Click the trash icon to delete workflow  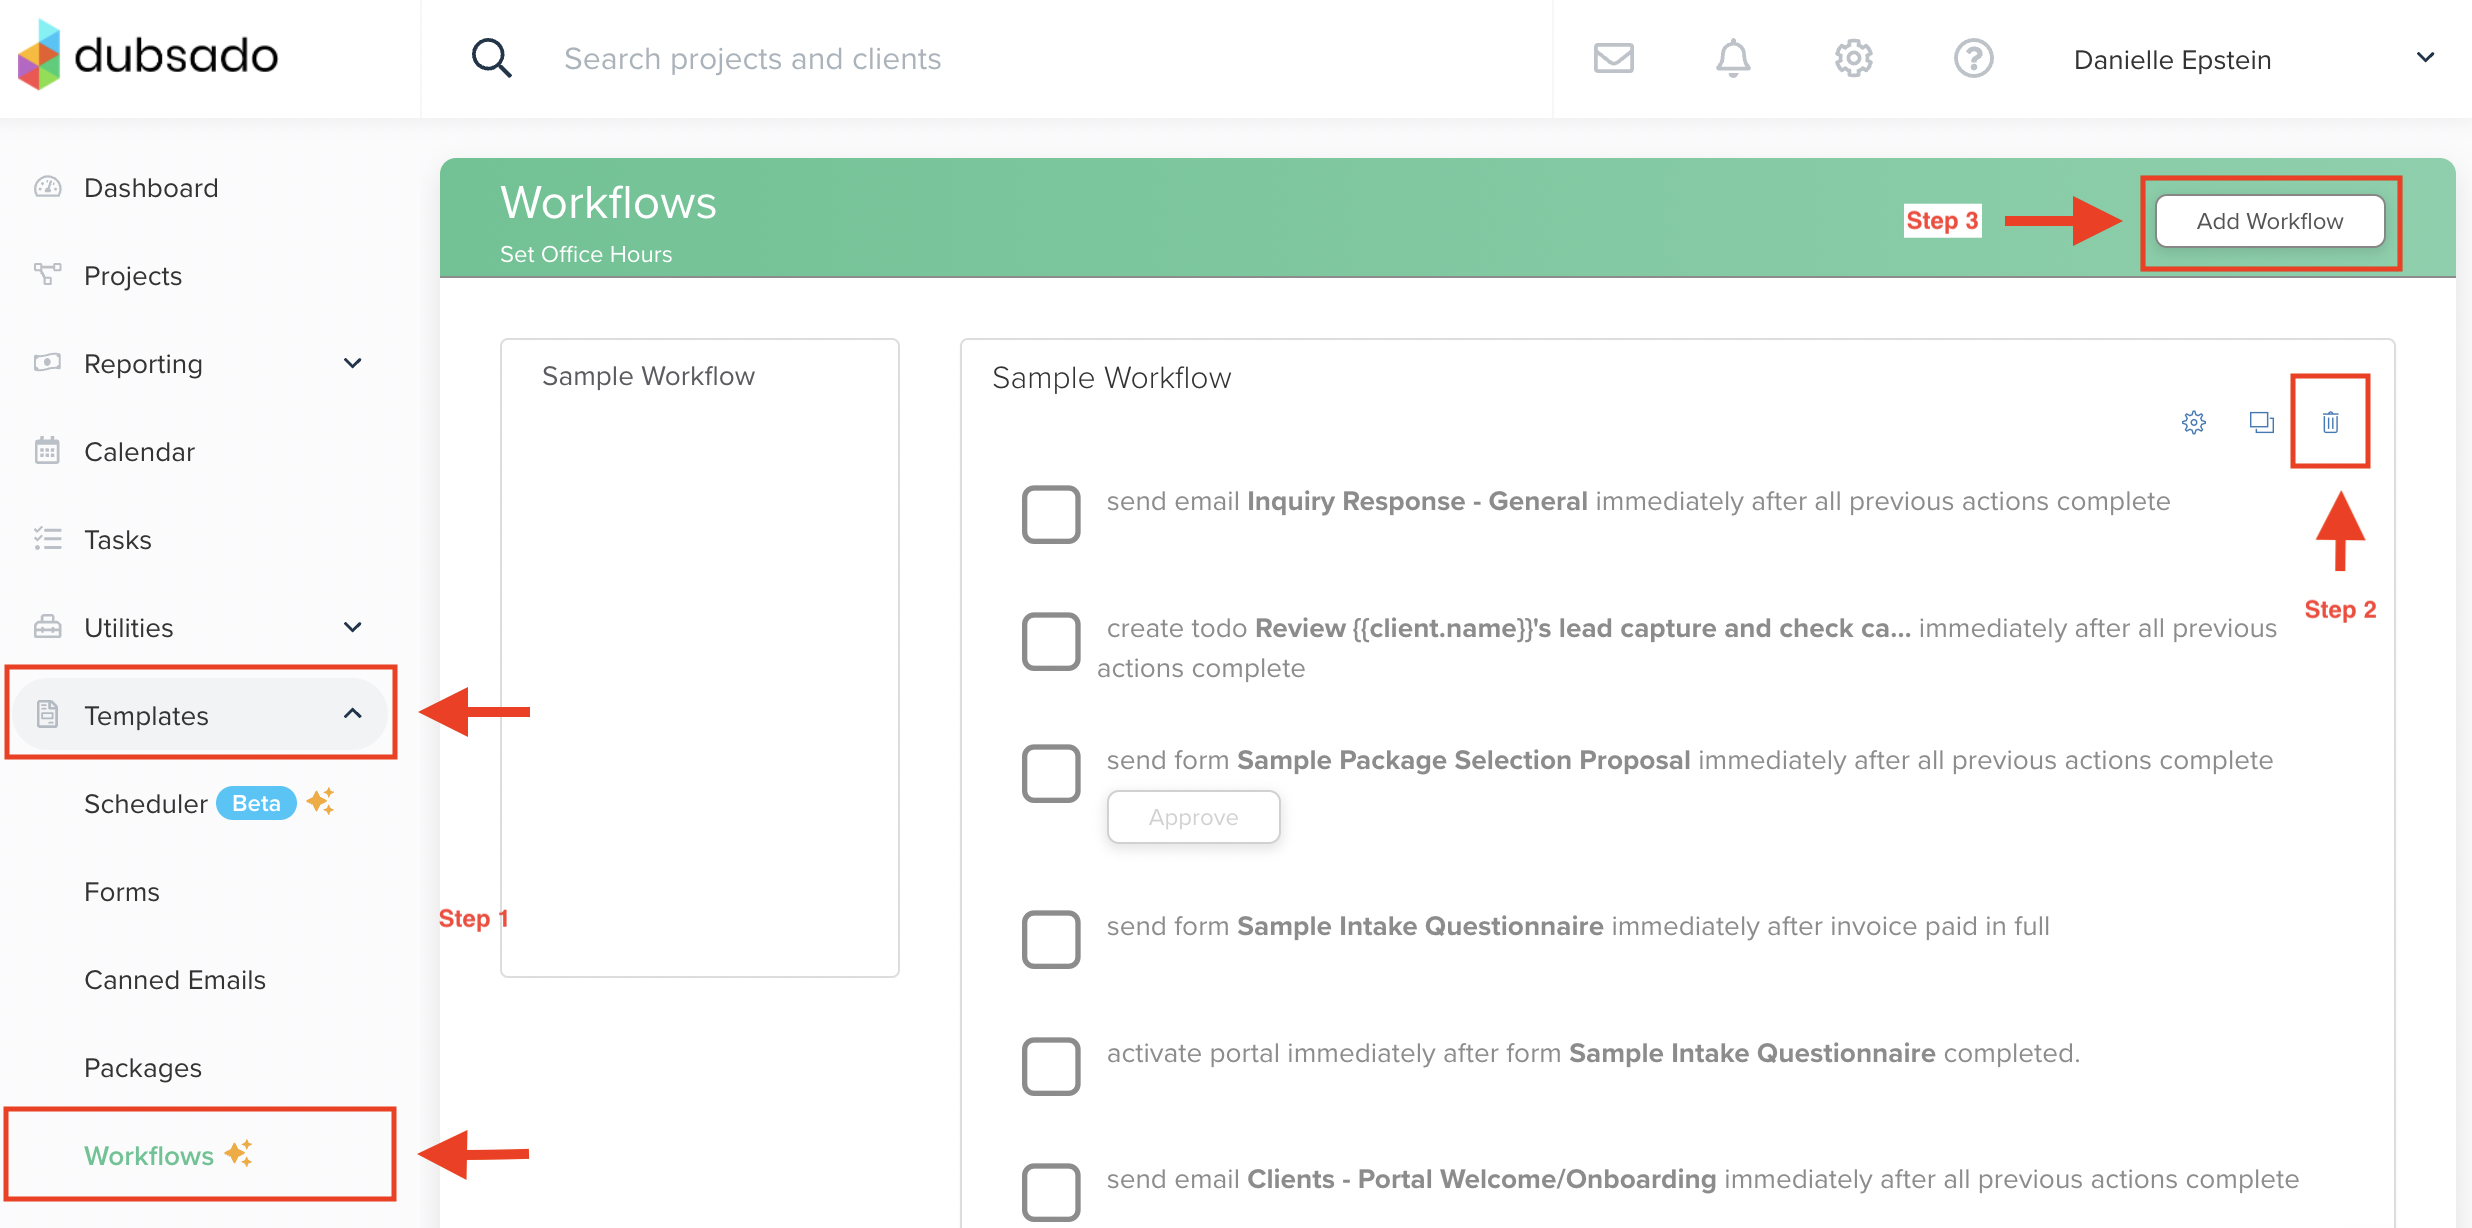tap(2330, 422)
